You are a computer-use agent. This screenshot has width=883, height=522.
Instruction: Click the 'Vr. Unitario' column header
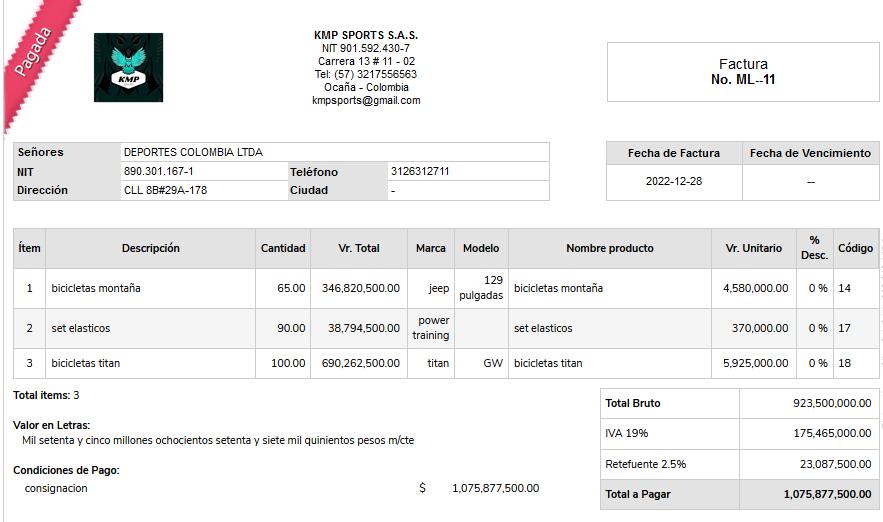(x=753, y=248)
